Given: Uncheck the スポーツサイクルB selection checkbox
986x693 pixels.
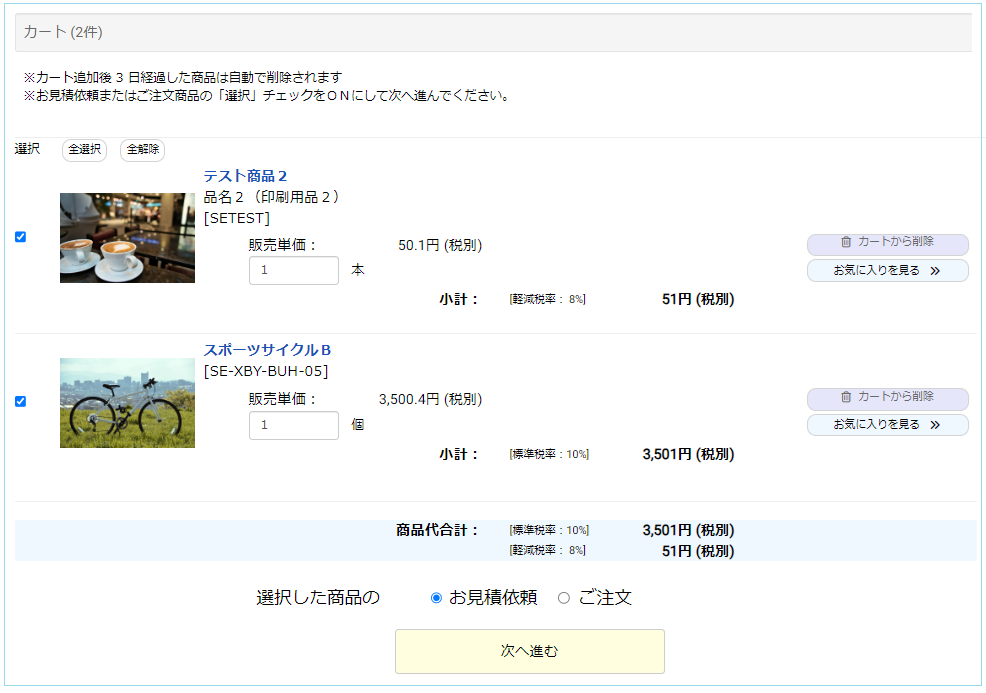Looking at the screenshot, I should point(20,402).
